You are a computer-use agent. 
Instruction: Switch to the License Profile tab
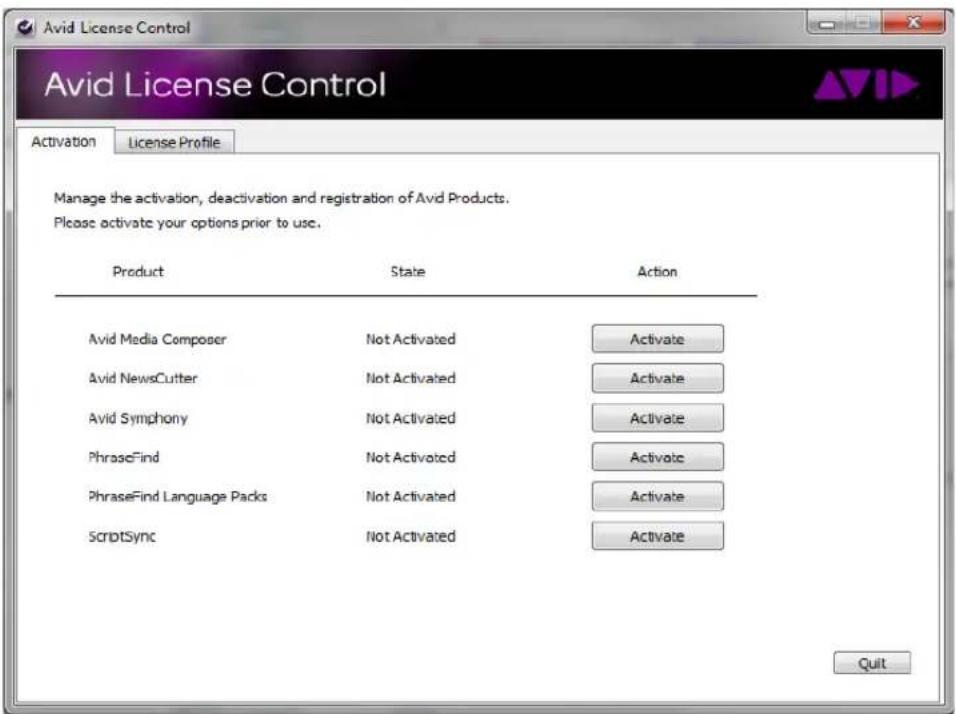[174, 143]
